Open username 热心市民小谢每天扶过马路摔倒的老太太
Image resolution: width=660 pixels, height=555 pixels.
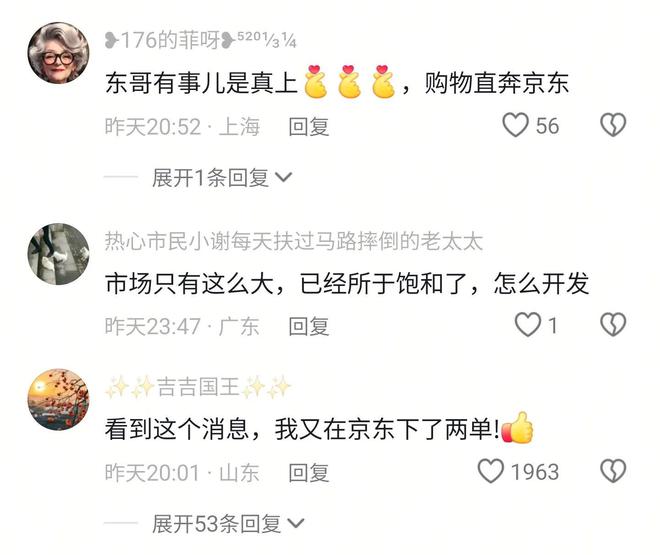[293, 242]
